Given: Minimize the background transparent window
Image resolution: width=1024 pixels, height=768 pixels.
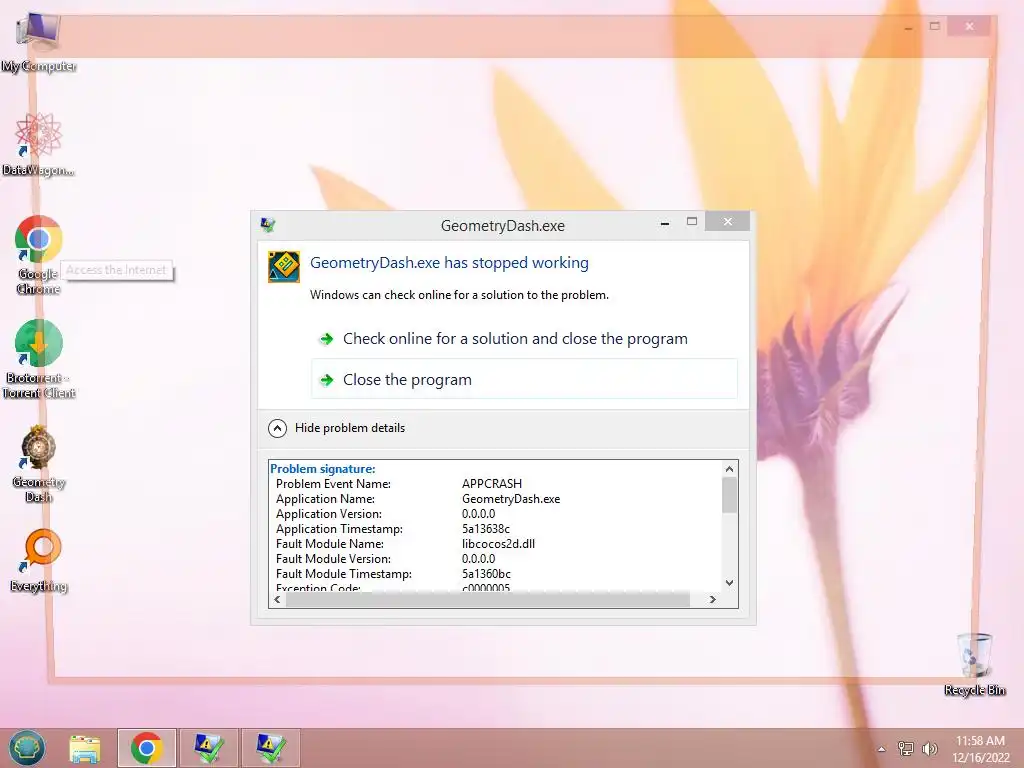Looking at the screenshot, I should point(908,27).
